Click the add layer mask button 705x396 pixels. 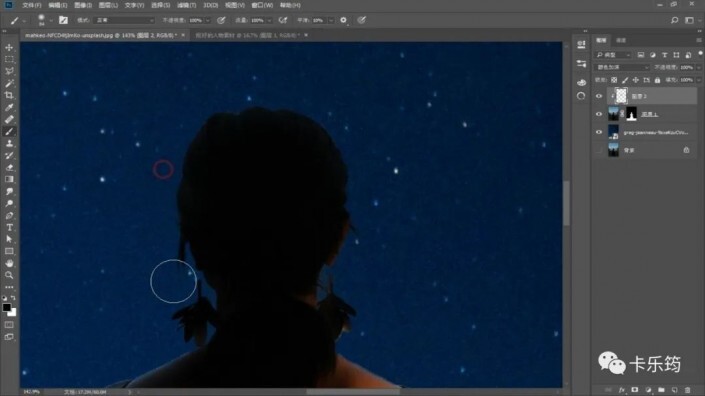pos(634,390)
